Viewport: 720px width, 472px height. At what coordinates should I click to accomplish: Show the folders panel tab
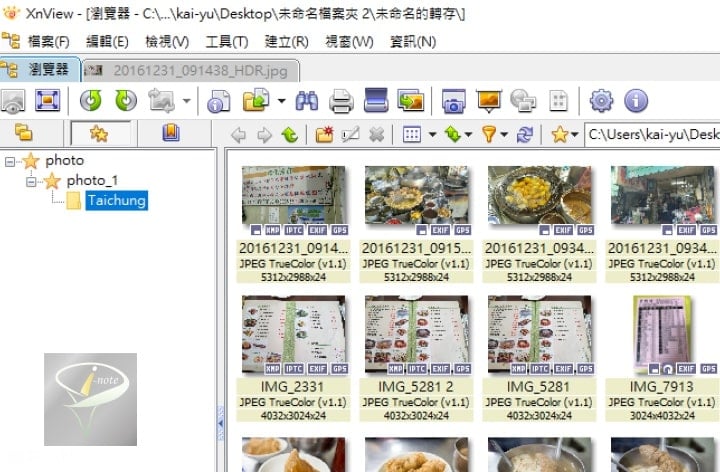click(x=23, y=133)
